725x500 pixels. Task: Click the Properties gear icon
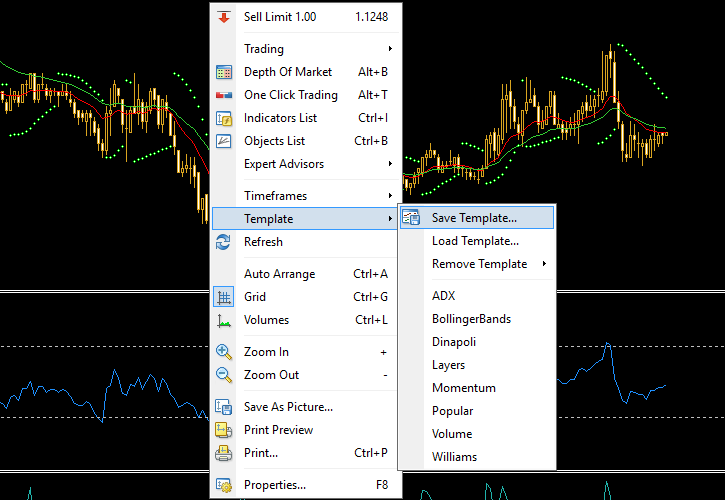coord(224,485)
